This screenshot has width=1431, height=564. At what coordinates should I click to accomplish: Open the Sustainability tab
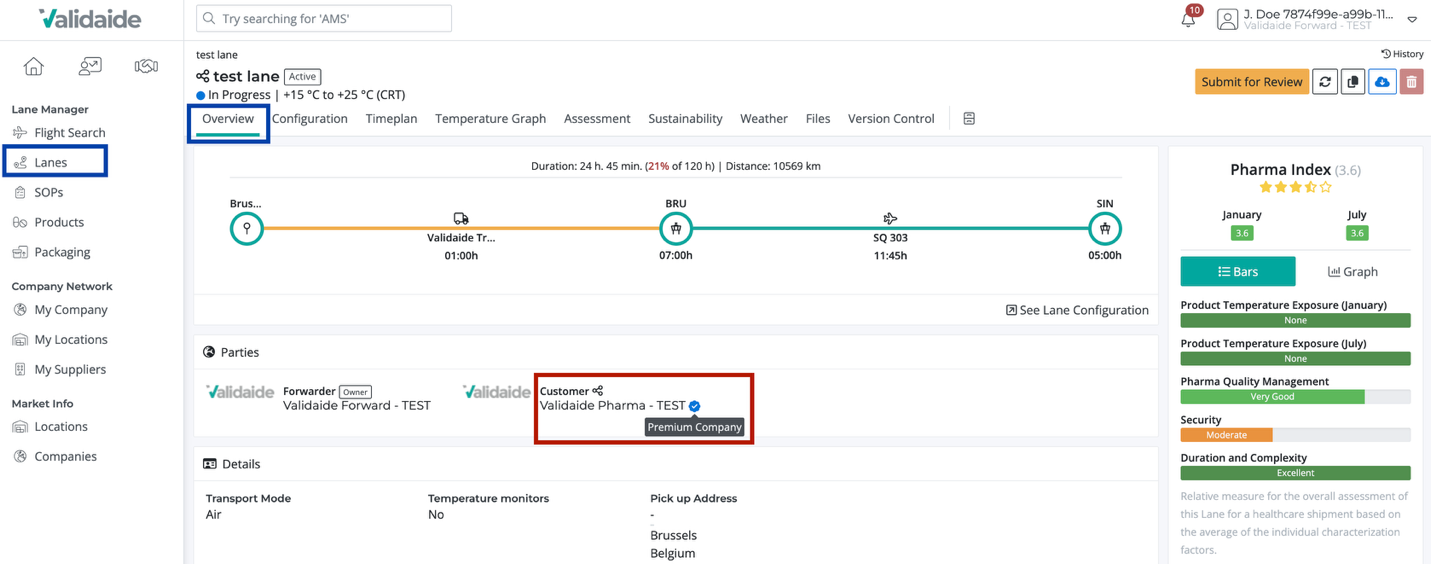685,118
